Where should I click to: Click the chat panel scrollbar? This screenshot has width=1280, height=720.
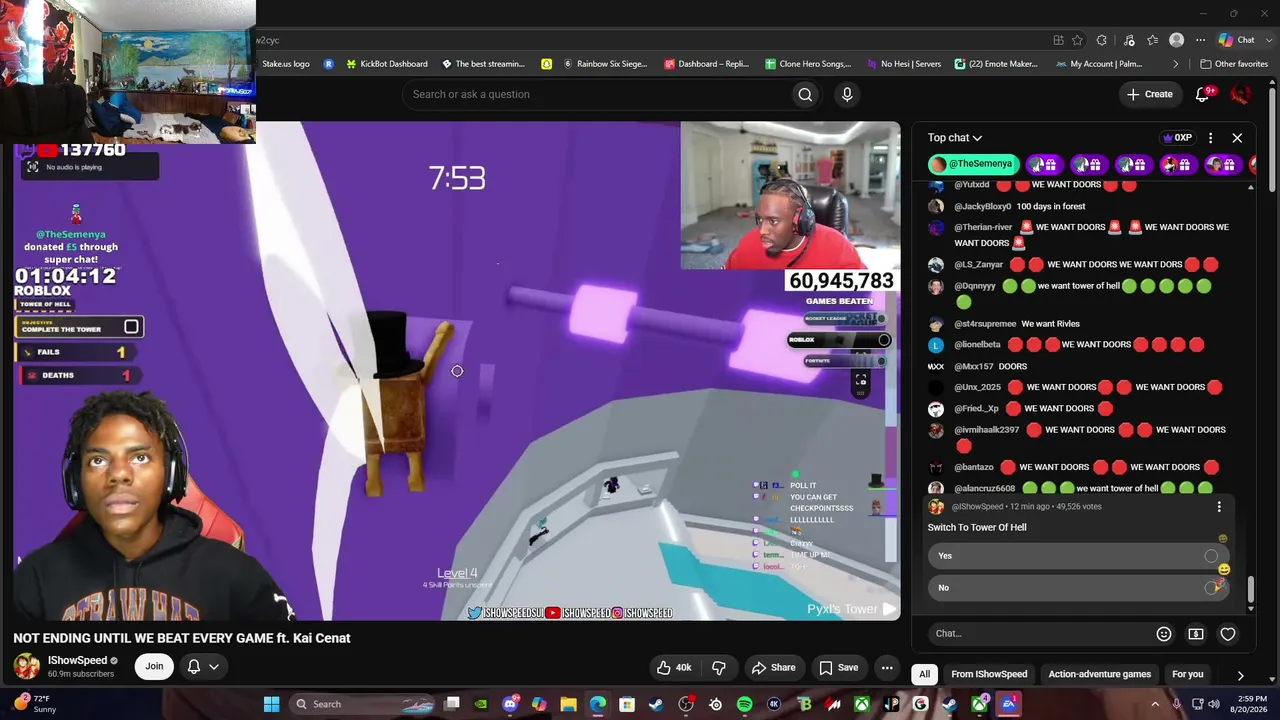[1251, 592]
